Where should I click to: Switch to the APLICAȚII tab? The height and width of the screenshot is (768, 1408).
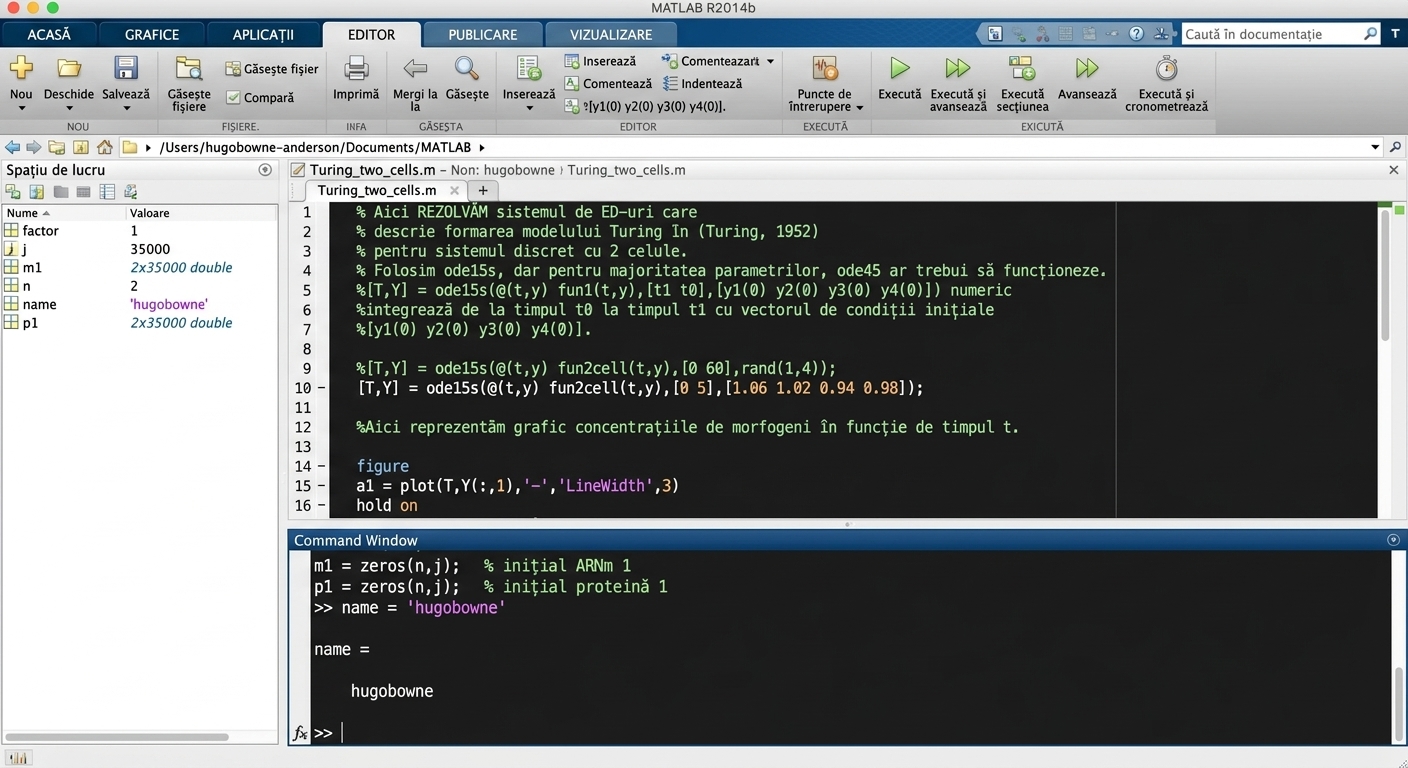[x=263, y=34]
